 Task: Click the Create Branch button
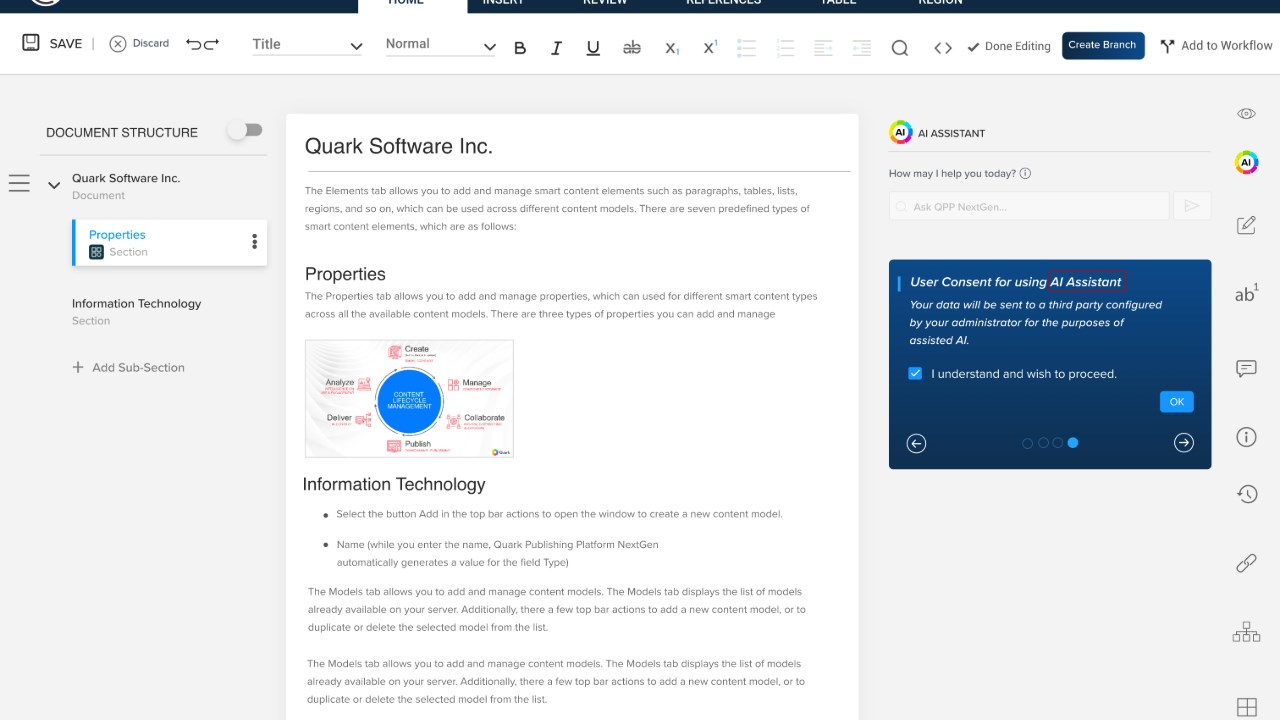pyautogui.click(x=1103, y=45)
